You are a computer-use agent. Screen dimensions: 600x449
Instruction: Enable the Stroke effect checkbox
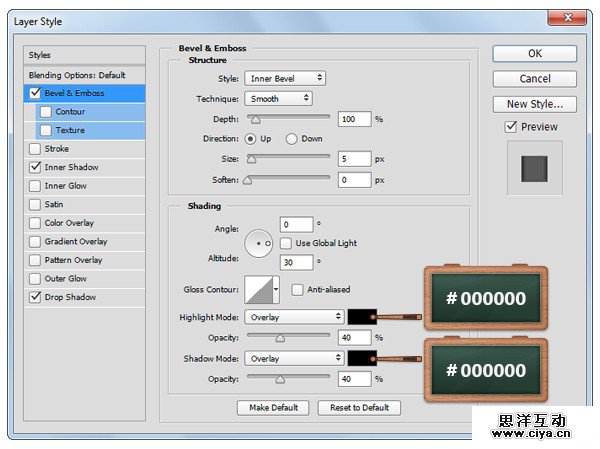click(x=36, y=149)
